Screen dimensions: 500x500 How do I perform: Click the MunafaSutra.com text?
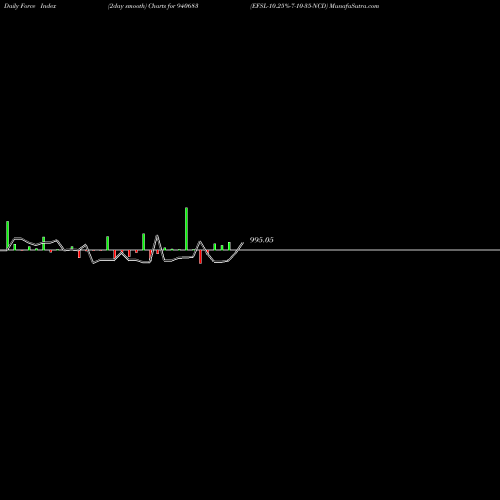point(354,6)
